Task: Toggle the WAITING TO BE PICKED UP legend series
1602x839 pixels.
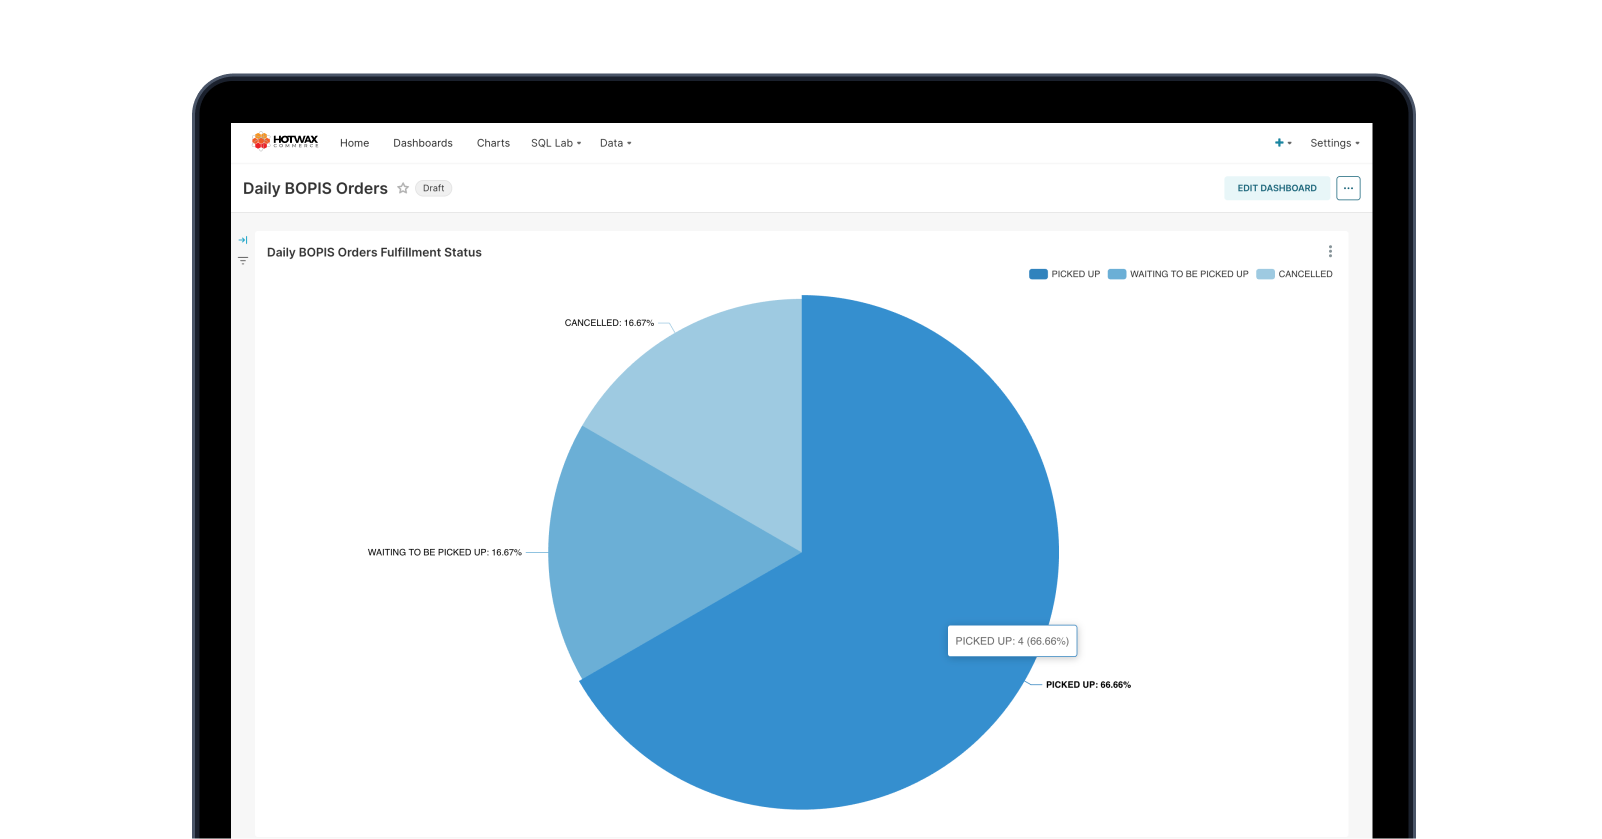Action: 1178,274
